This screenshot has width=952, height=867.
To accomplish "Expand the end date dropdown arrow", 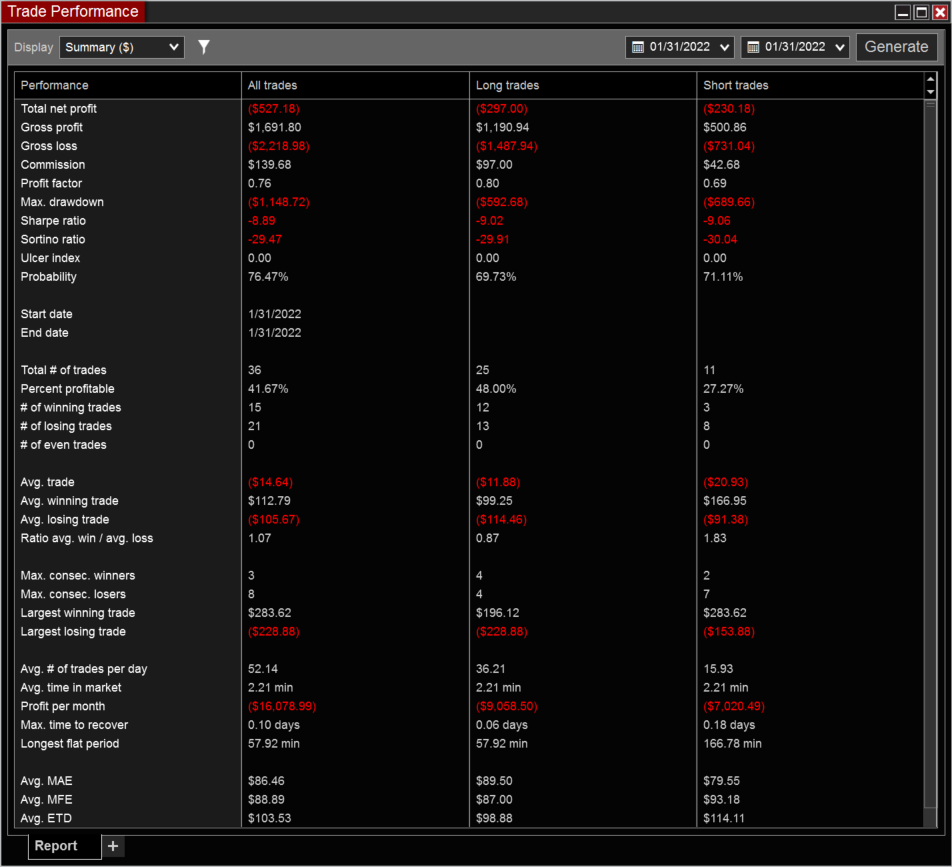I will tap(840, 47).
